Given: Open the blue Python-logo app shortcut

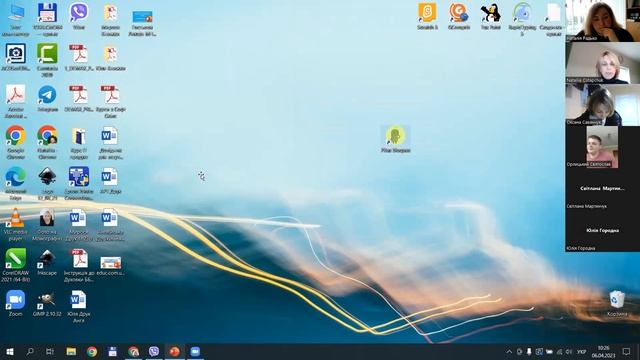Looking at the screenshot, I should click(x=79, y=183).
